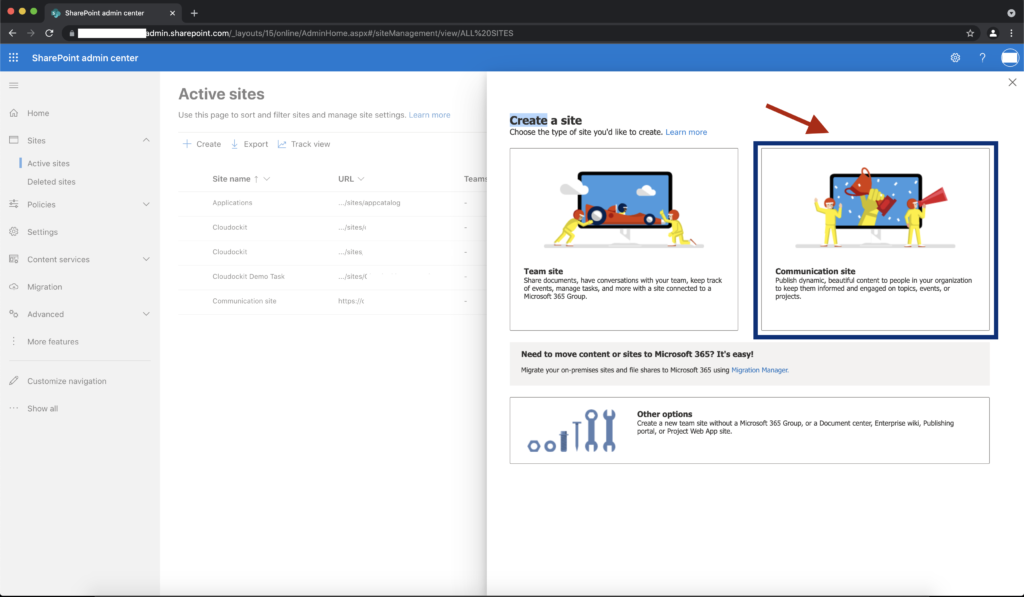Open the Site name column dropdown chevron
The width and height of the screenshot is (1024, 597).
pyautogui.click(x=266, y=179)
